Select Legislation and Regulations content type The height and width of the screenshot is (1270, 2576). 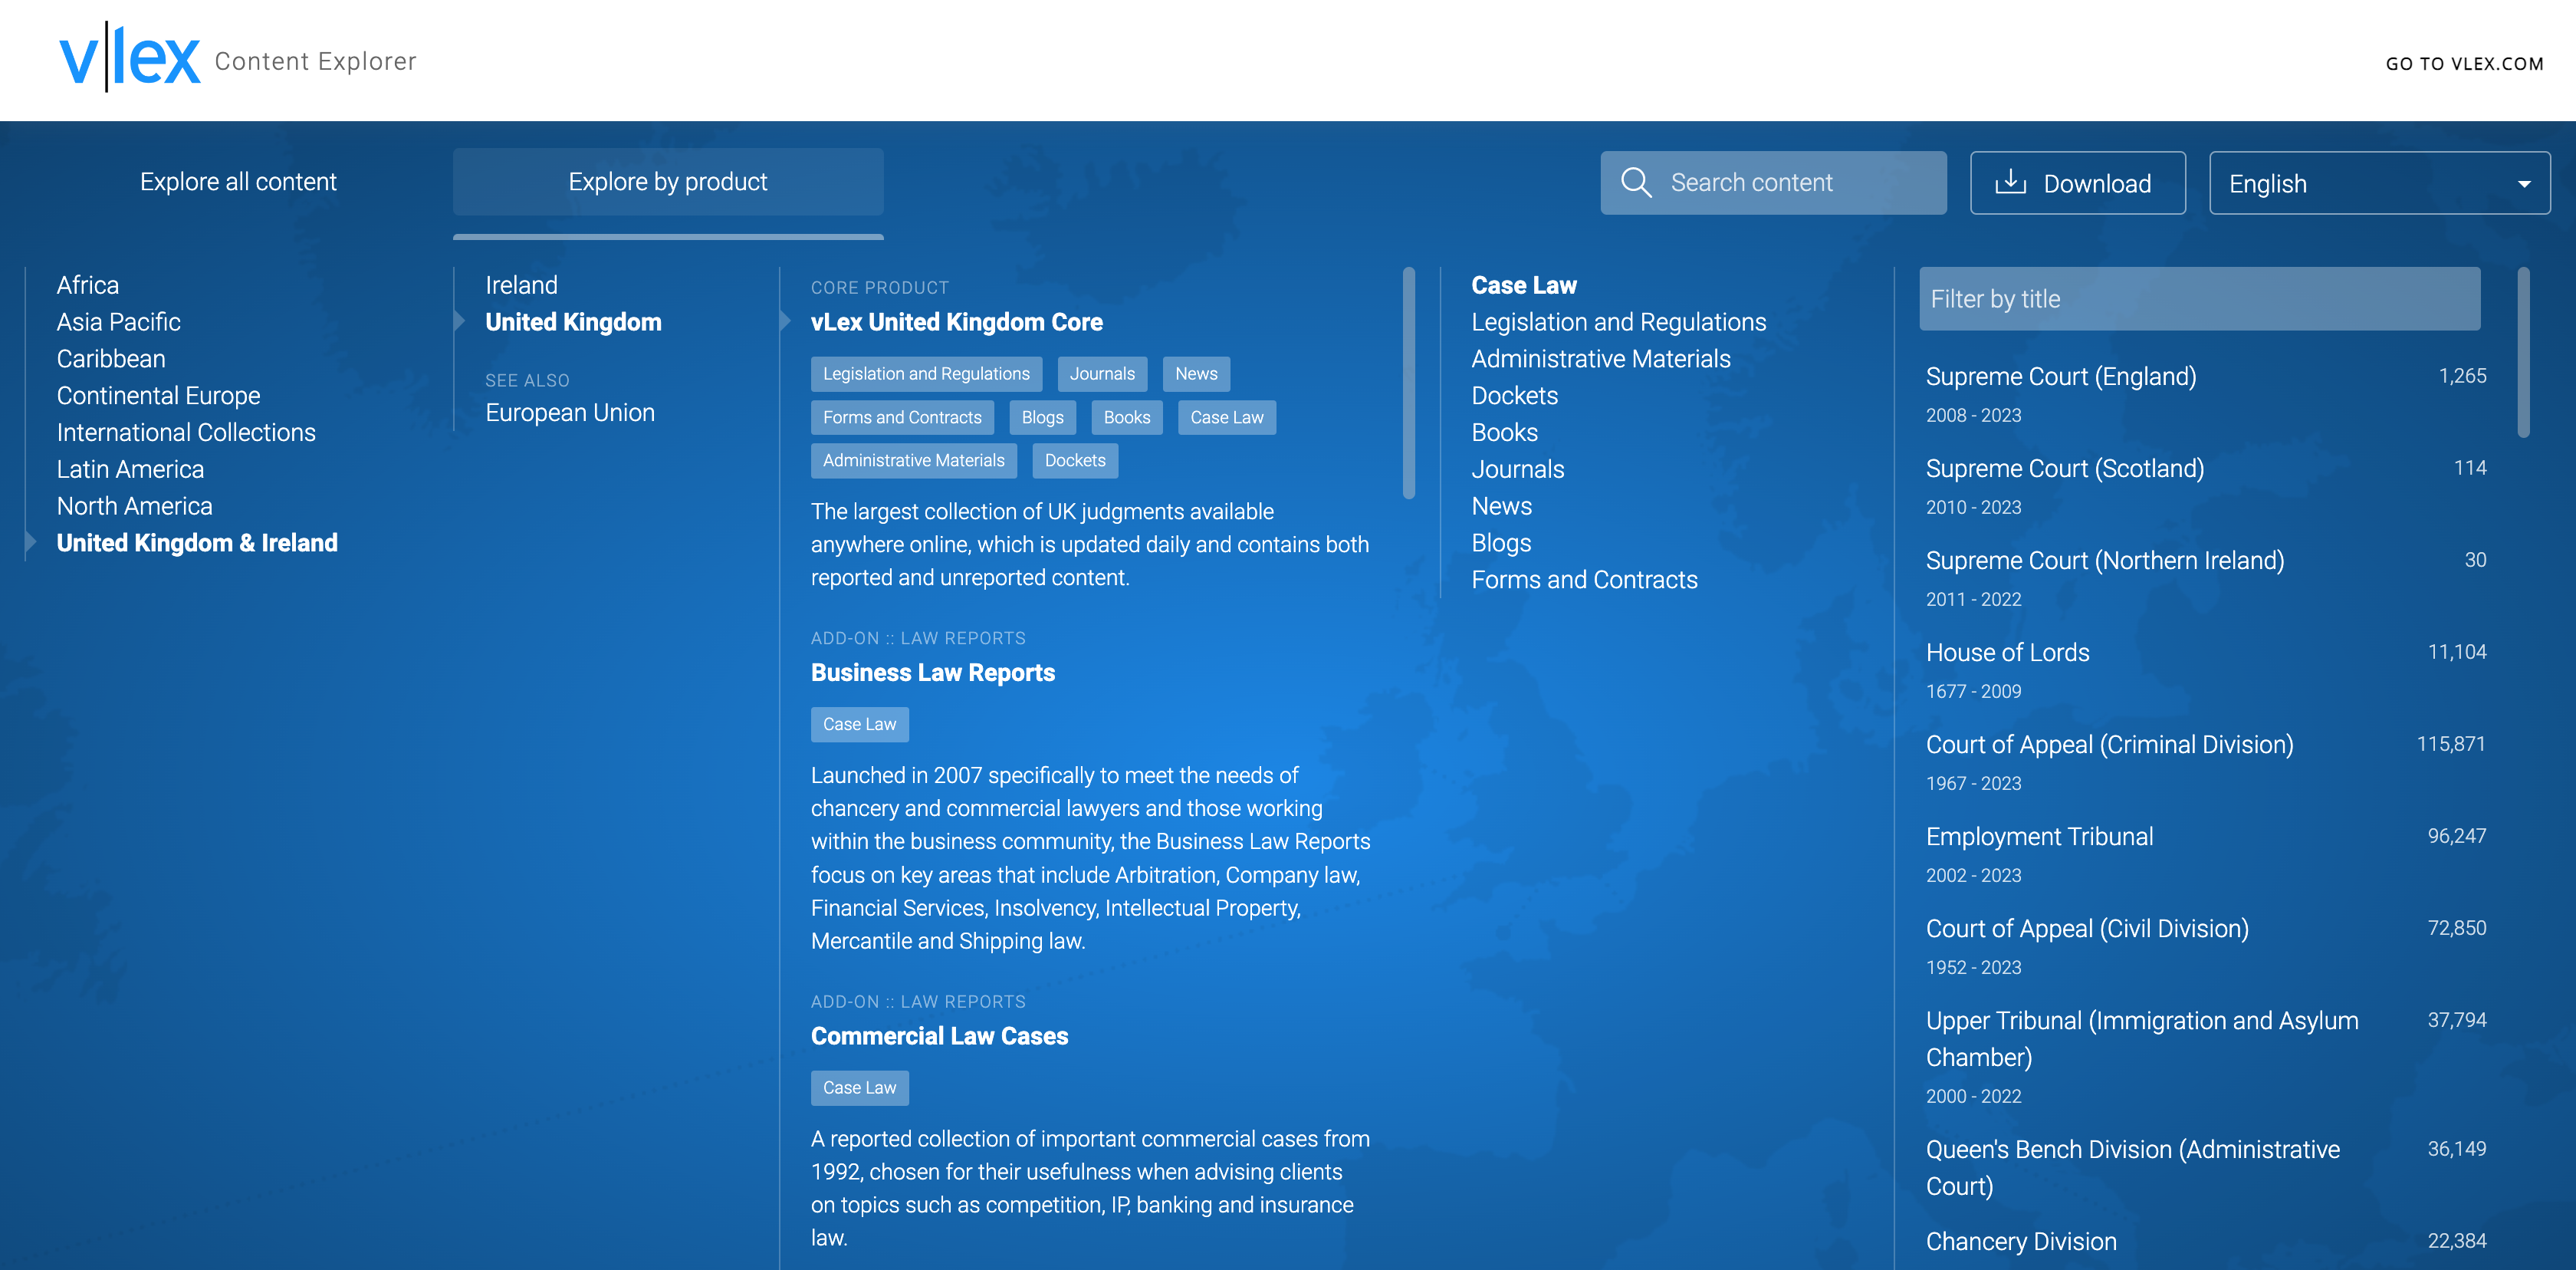pos(1618,322)
